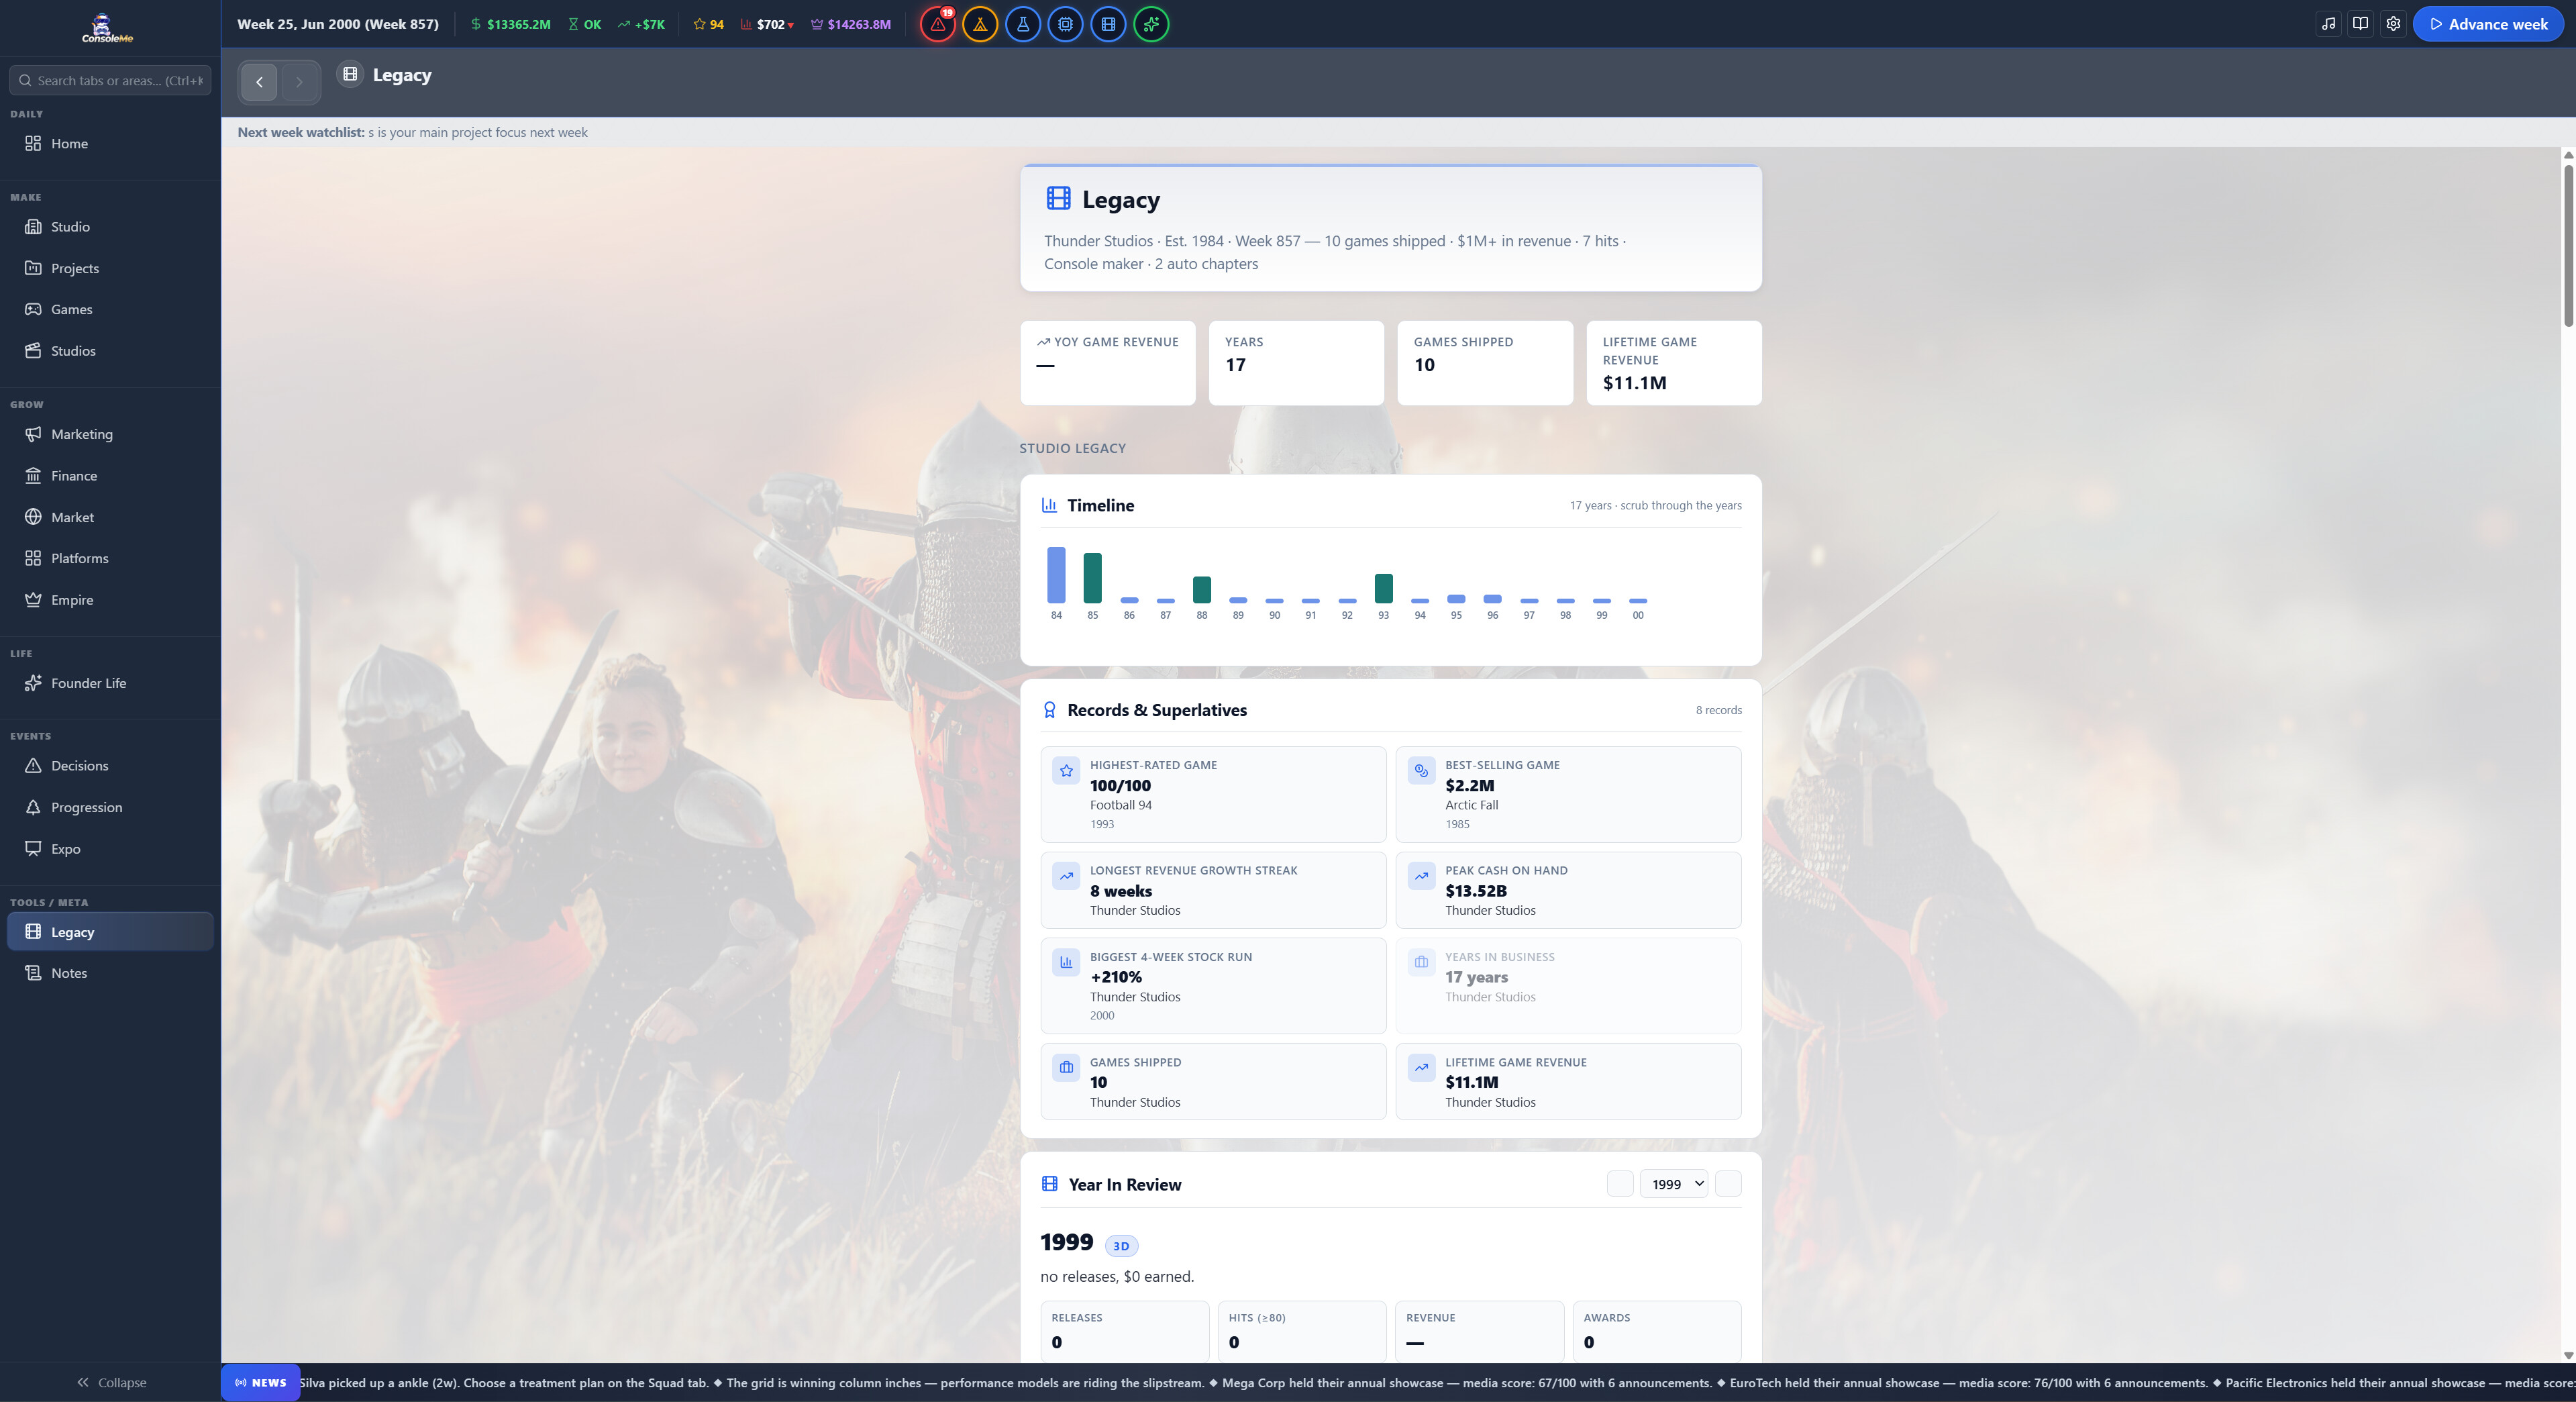Click the star rating 94 indicator
This screenshot has width=2576, height=1402.
pos(708,24)
